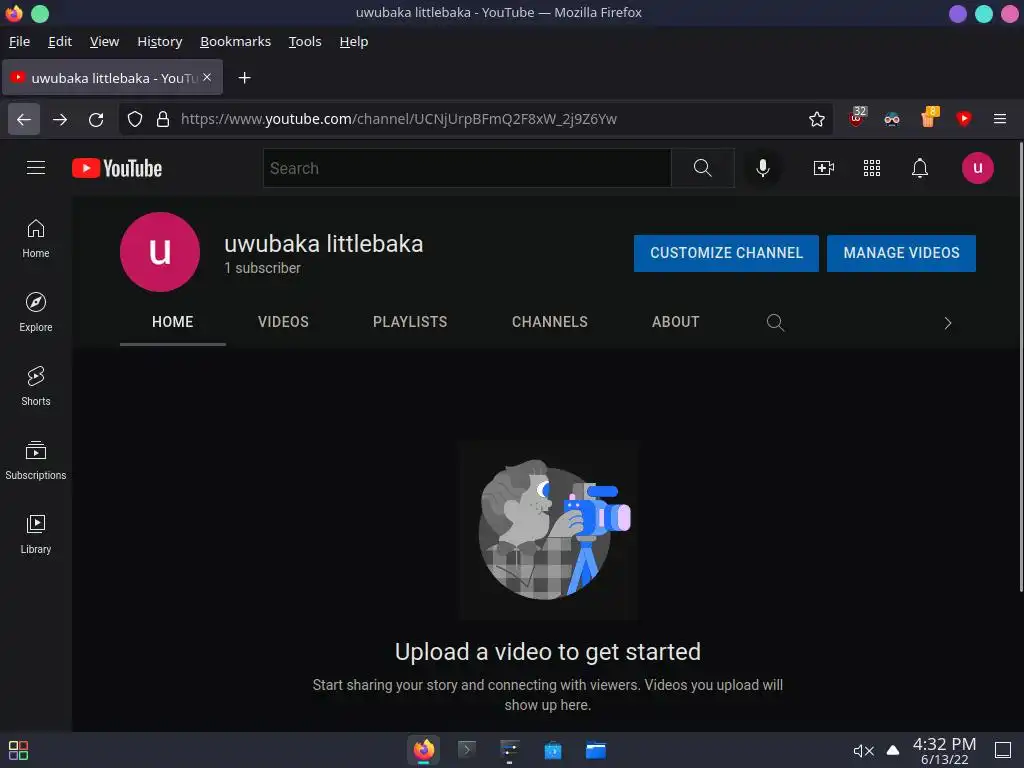Click the 'uwubaka littlebaka' channel name
Image resolution: width=1024 pixels, height=768 pixels.
(324, 244)
